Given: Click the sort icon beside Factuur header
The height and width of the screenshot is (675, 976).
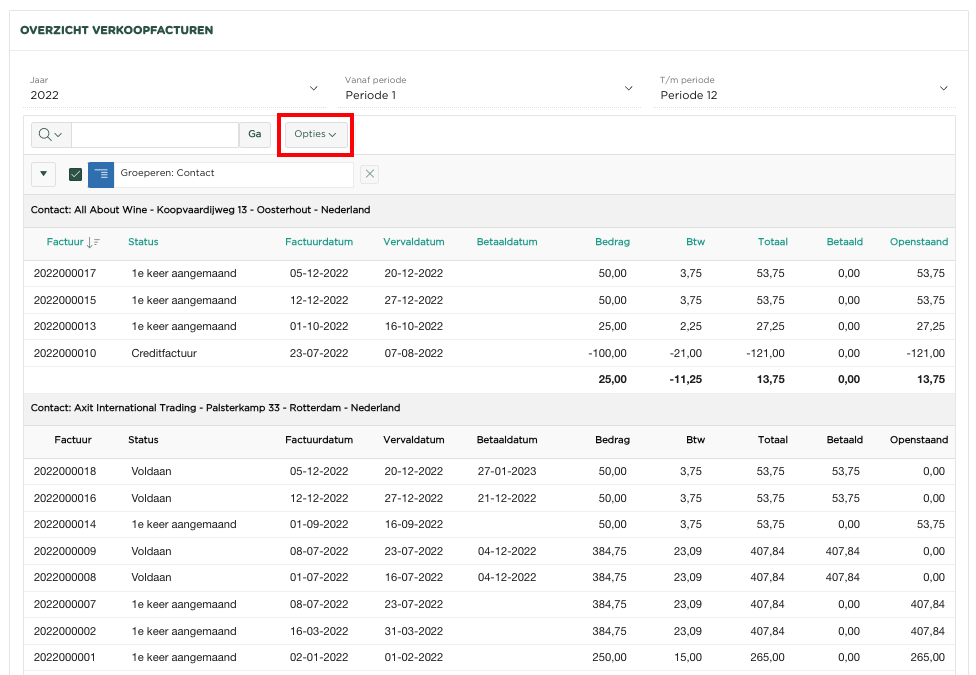Looking at the screenshot, I should pyautogui.click(x=94, y=242).
